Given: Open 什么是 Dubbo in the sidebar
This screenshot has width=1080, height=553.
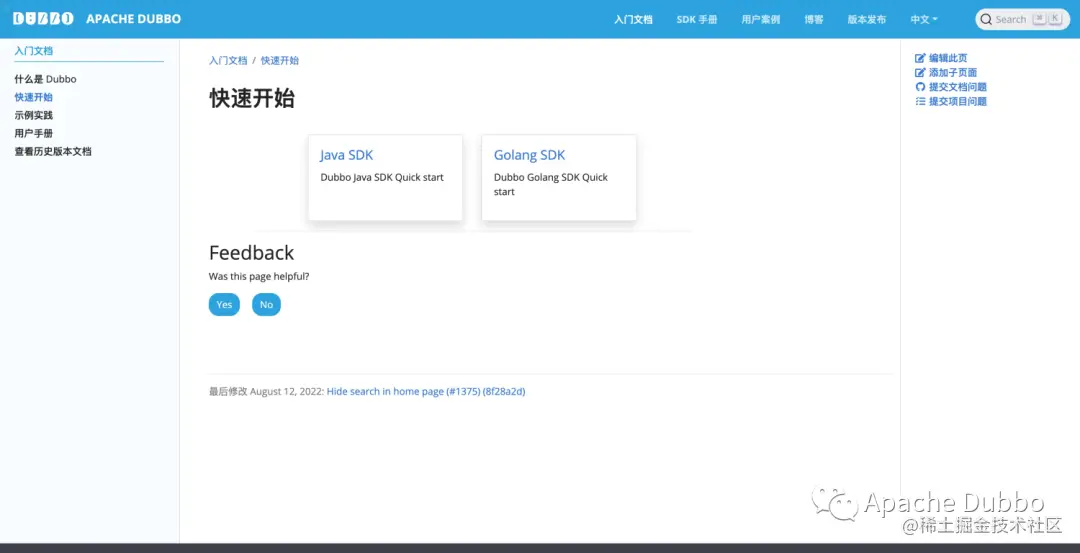Looking at the screenshot, I should tap(45, 79).
